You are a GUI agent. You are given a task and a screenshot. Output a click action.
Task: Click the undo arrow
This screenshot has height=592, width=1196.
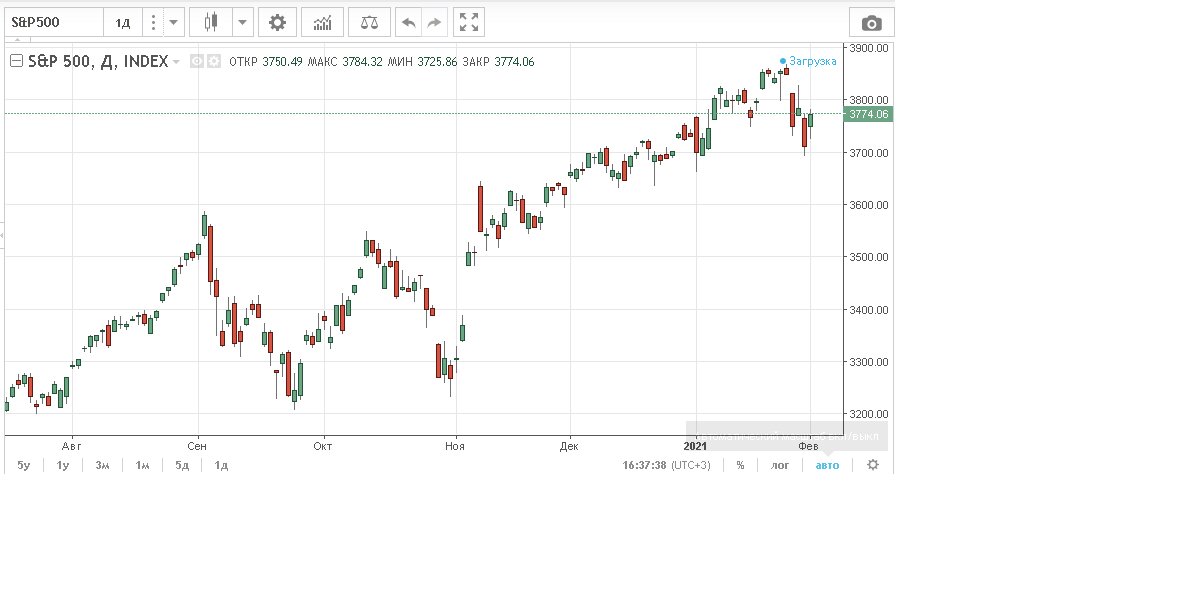pyautogui.click(x=409, y=23)
